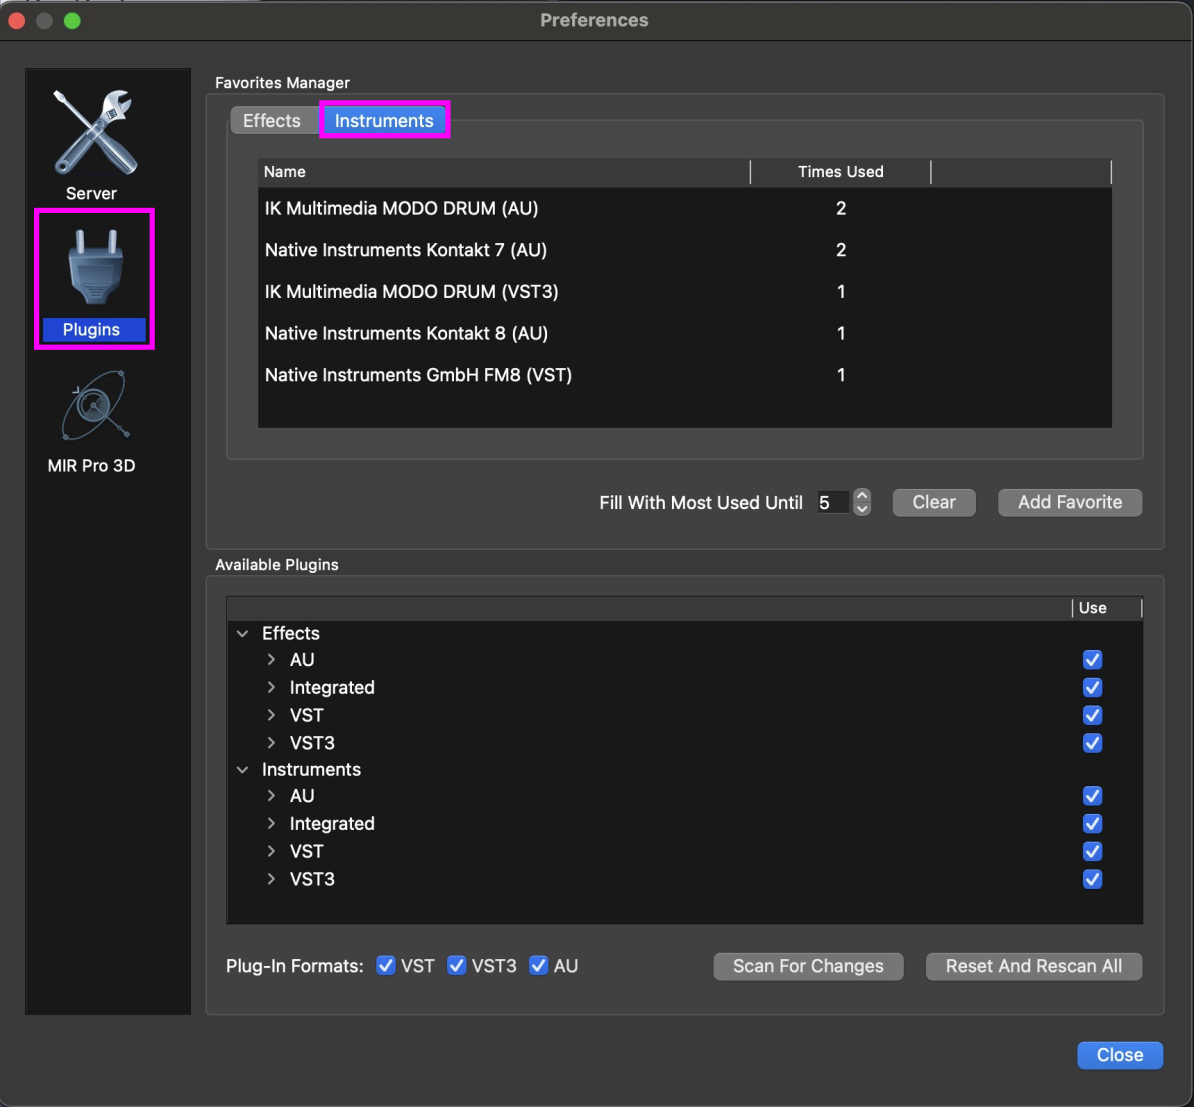1194x1107 pixels.
Task: Toggle the VST3 plug-in format checkbox
Action: (x=457, y=966)
